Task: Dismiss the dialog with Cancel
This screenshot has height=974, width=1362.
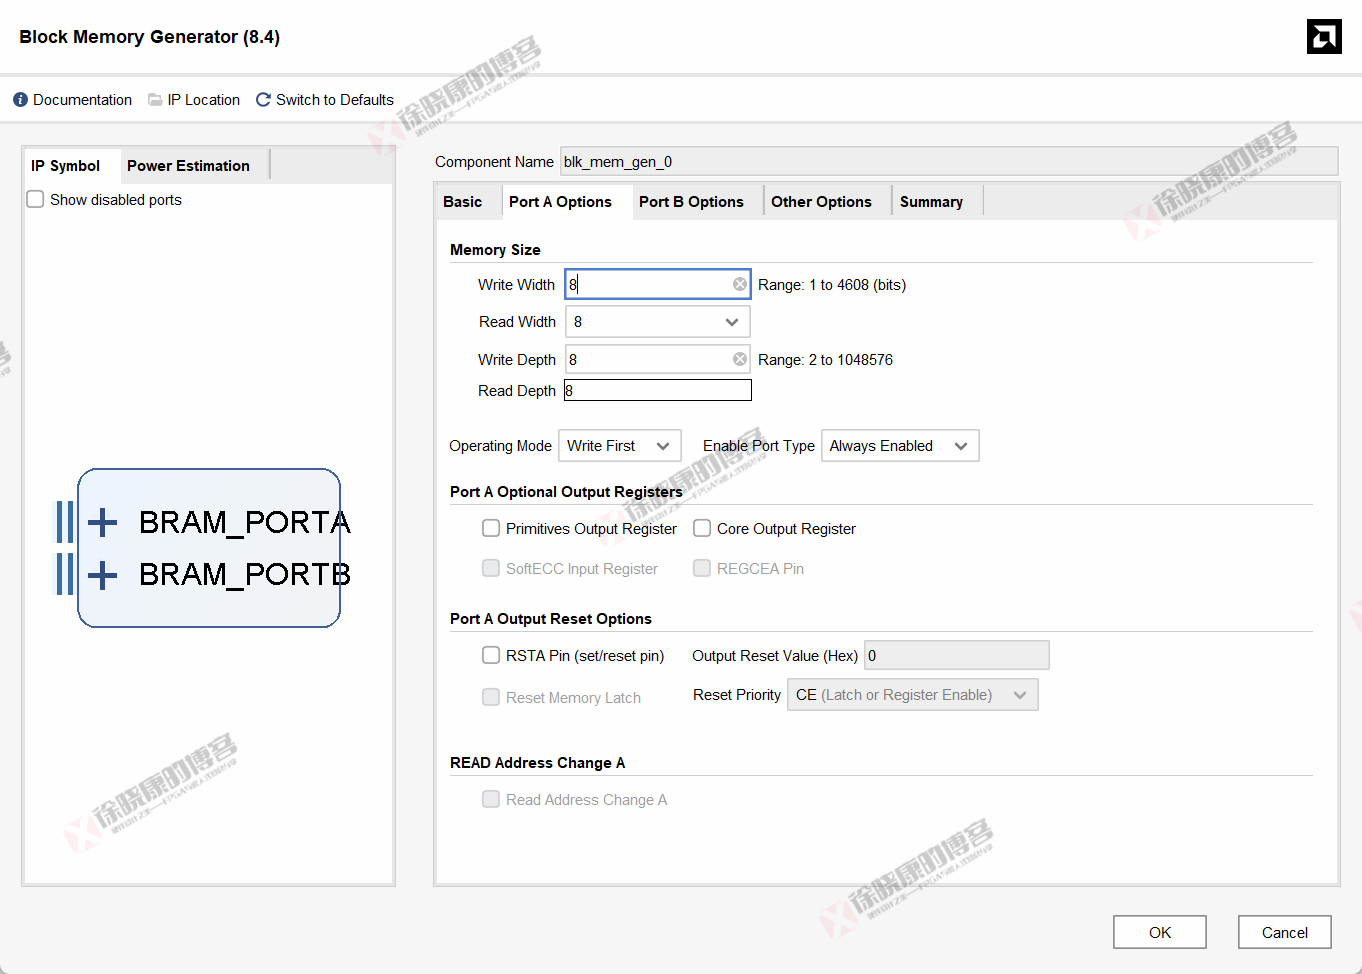Action: point(1284,931)
